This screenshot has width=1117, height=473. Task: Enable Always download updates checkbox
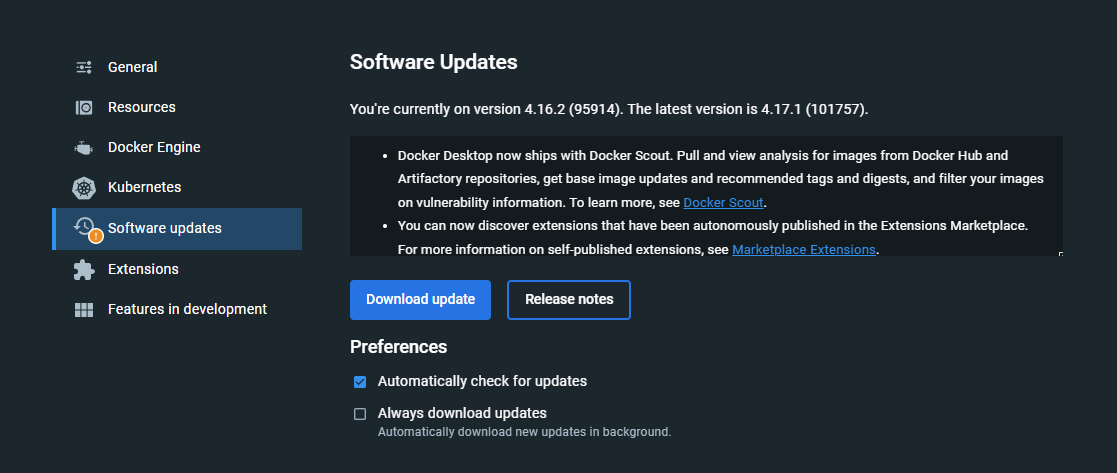tap(360, 414)
